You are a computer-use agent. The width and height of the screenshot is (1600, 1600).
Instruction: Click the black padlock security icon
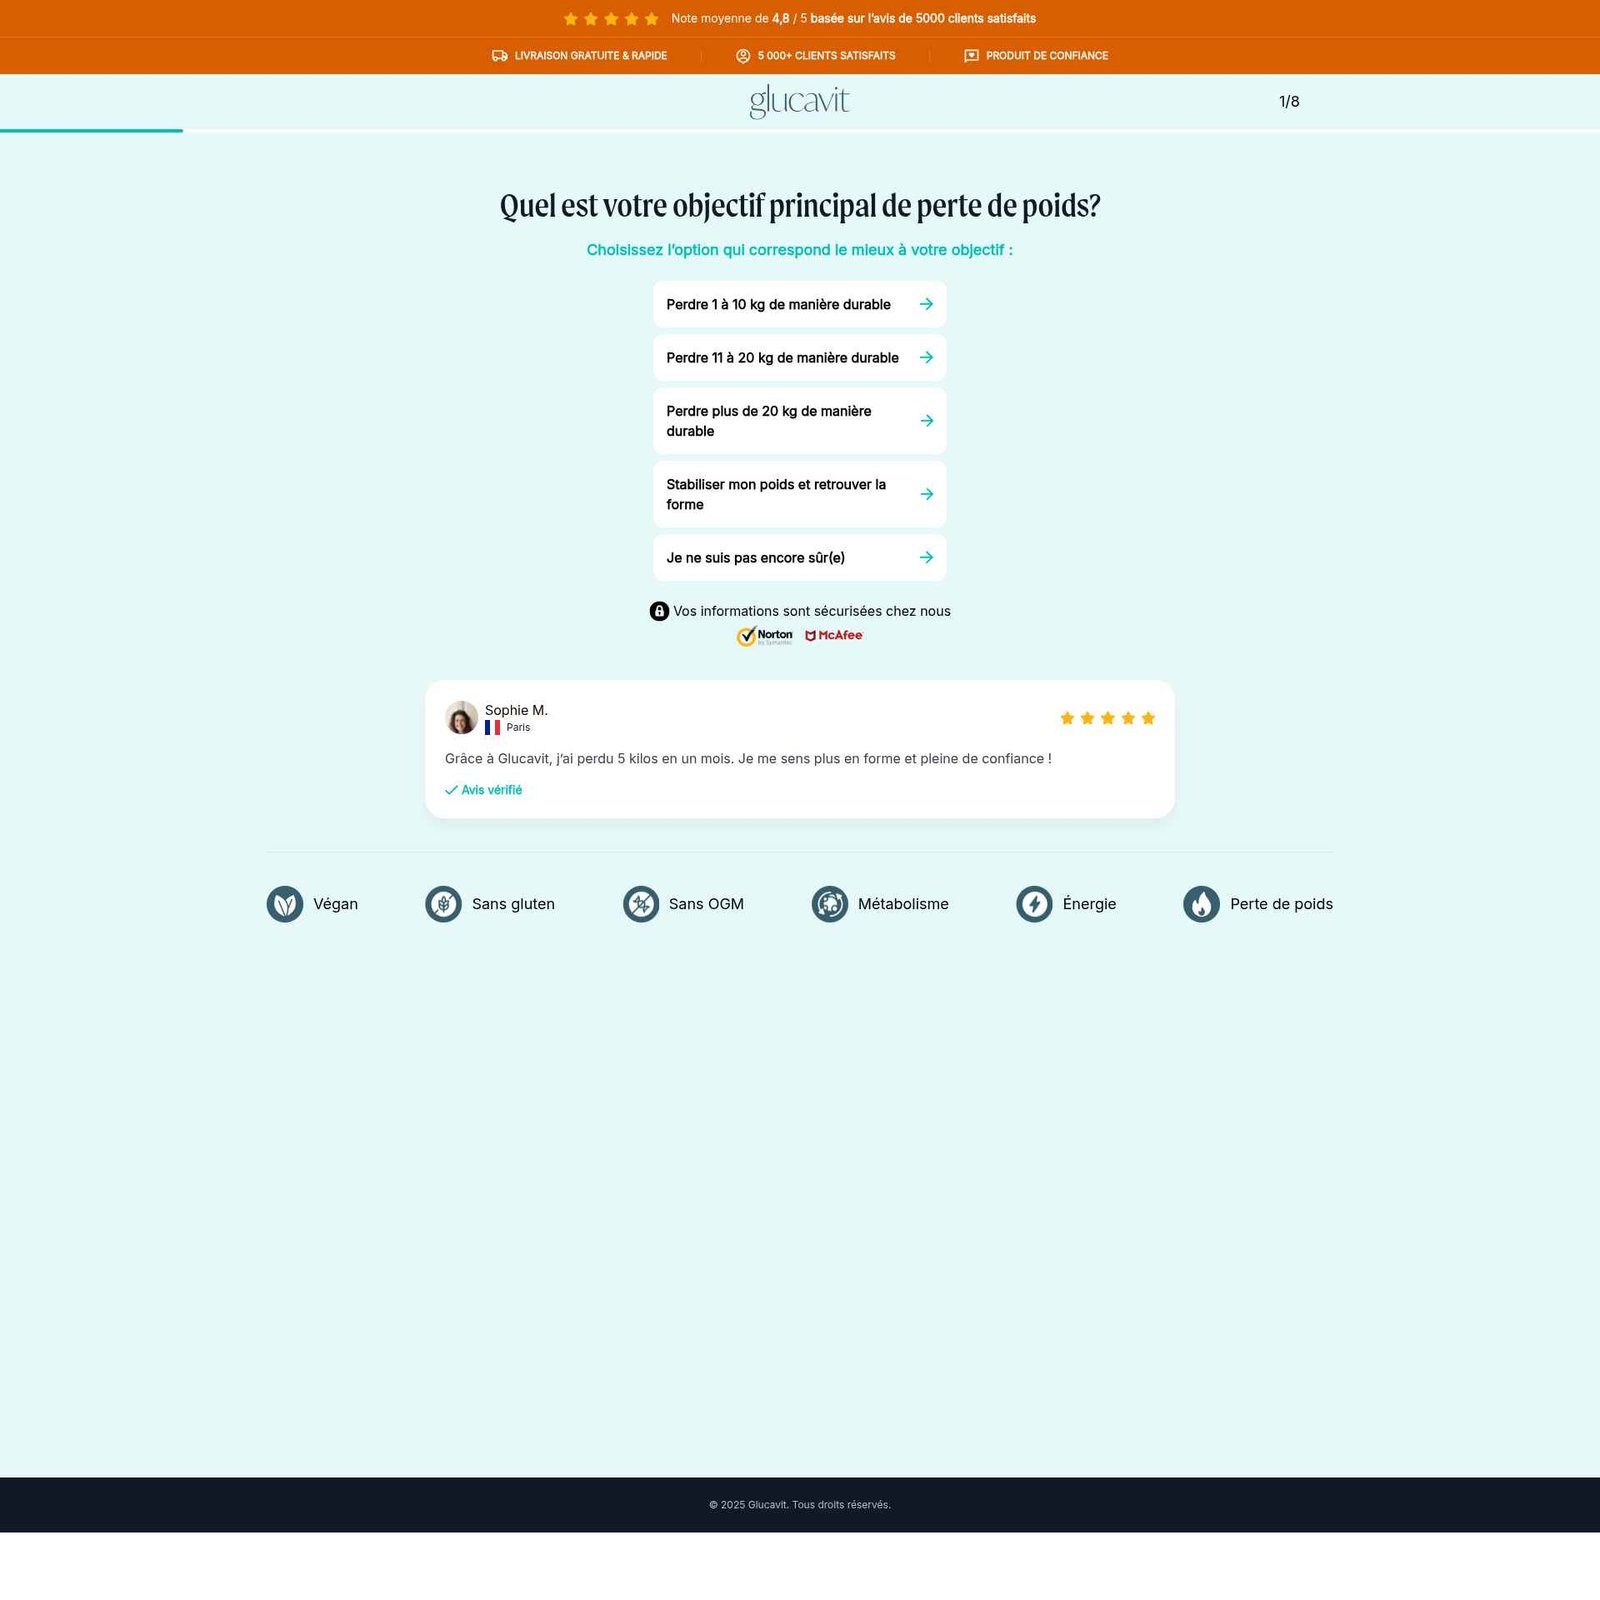[659, 611]
